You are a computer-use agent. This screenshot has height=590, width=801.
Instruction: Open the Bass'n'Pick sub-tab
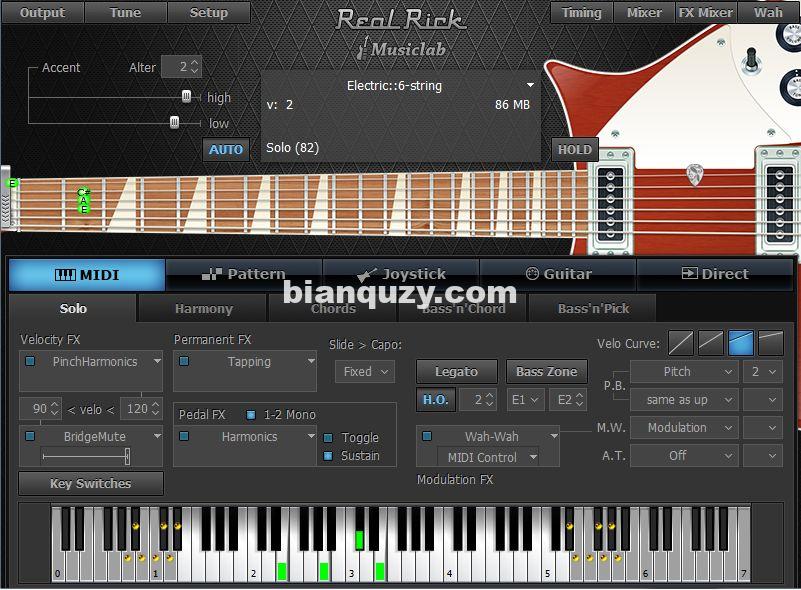click(x=593, y=309)
